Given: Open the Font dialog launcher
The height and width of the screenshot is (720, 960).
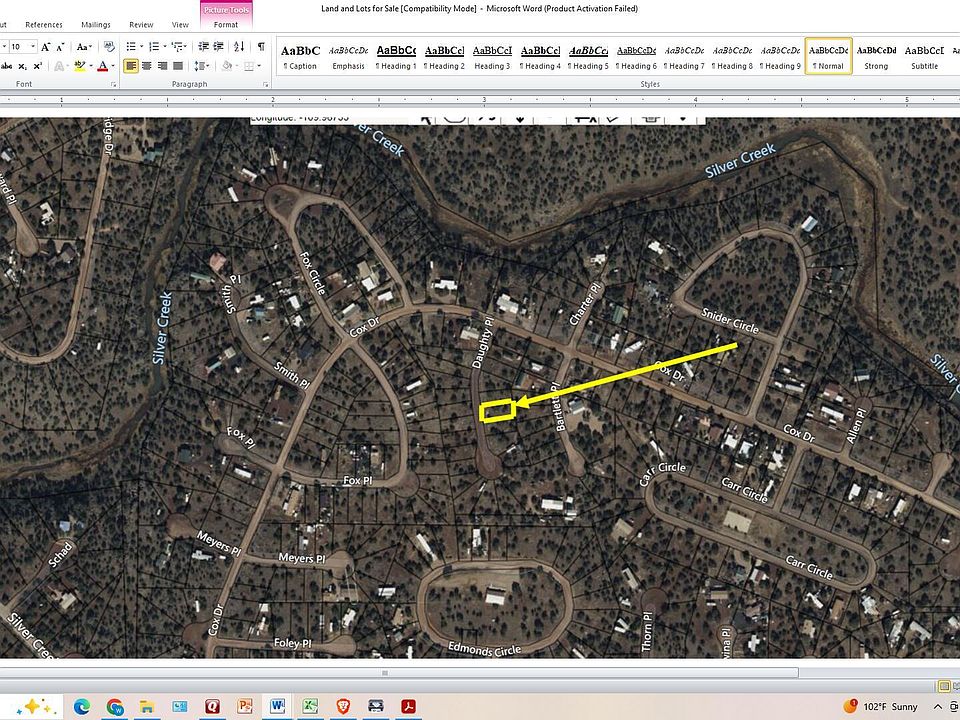Looking at the screenshot, I should coord(114,84).
